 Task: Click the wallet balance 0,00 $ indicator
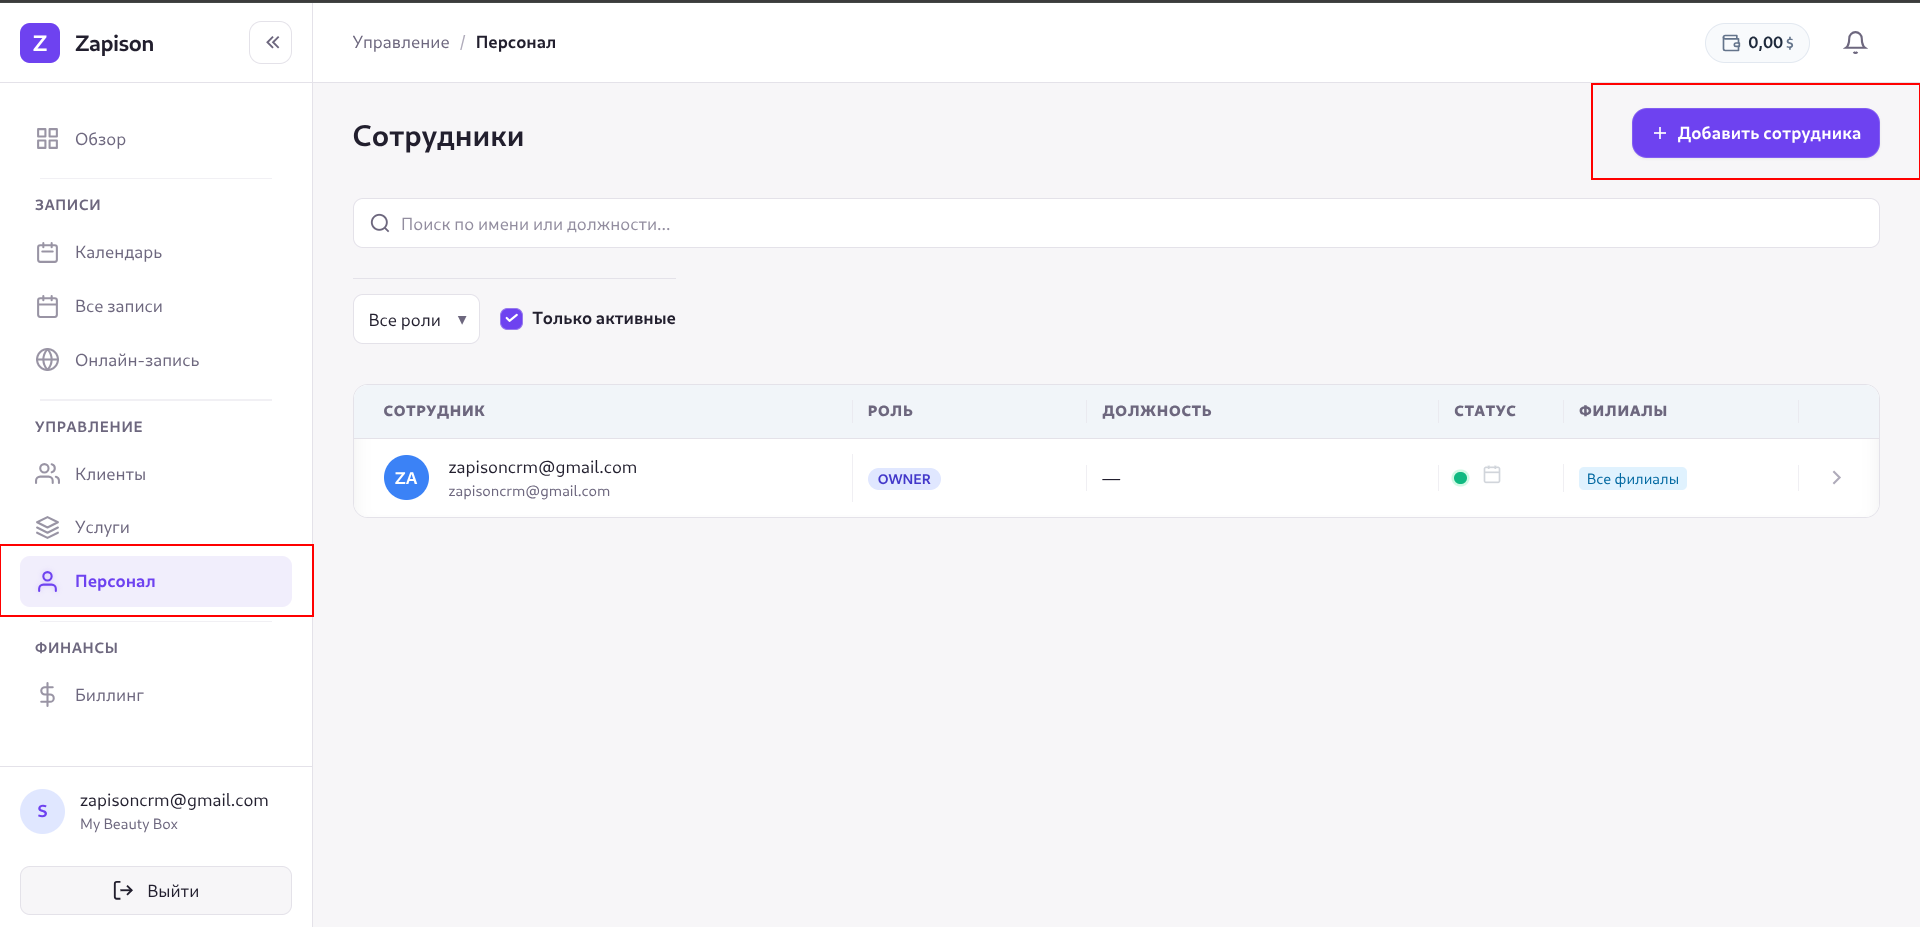[x=1757, y=43]
